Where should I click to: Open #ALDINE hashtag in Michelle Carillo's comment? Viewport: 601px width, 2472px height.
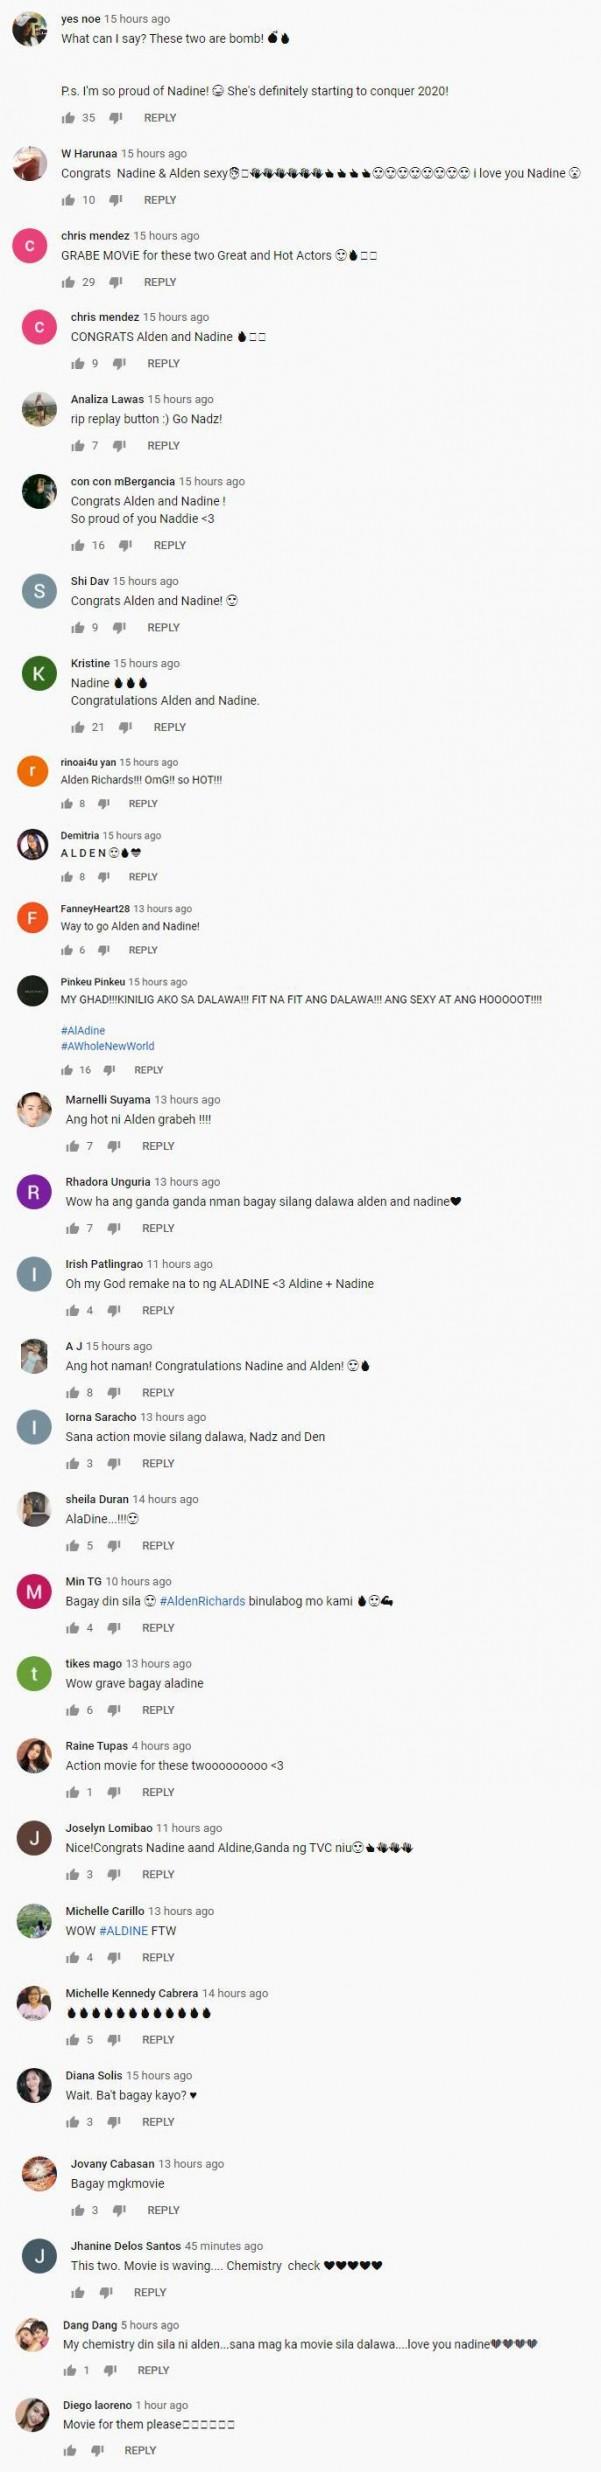124,1931
